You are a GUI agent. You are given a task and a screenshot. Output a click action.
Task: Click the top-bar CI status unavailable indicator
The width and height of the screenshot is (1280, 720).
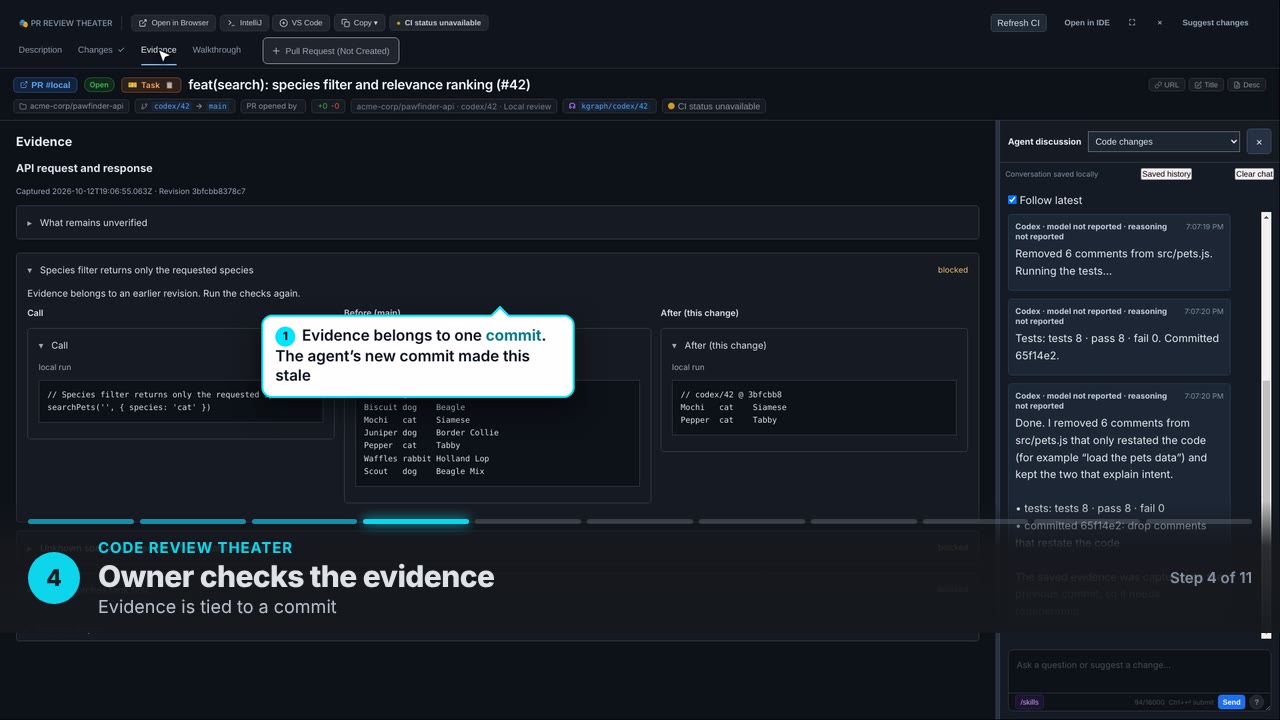(x=439, y=23)
